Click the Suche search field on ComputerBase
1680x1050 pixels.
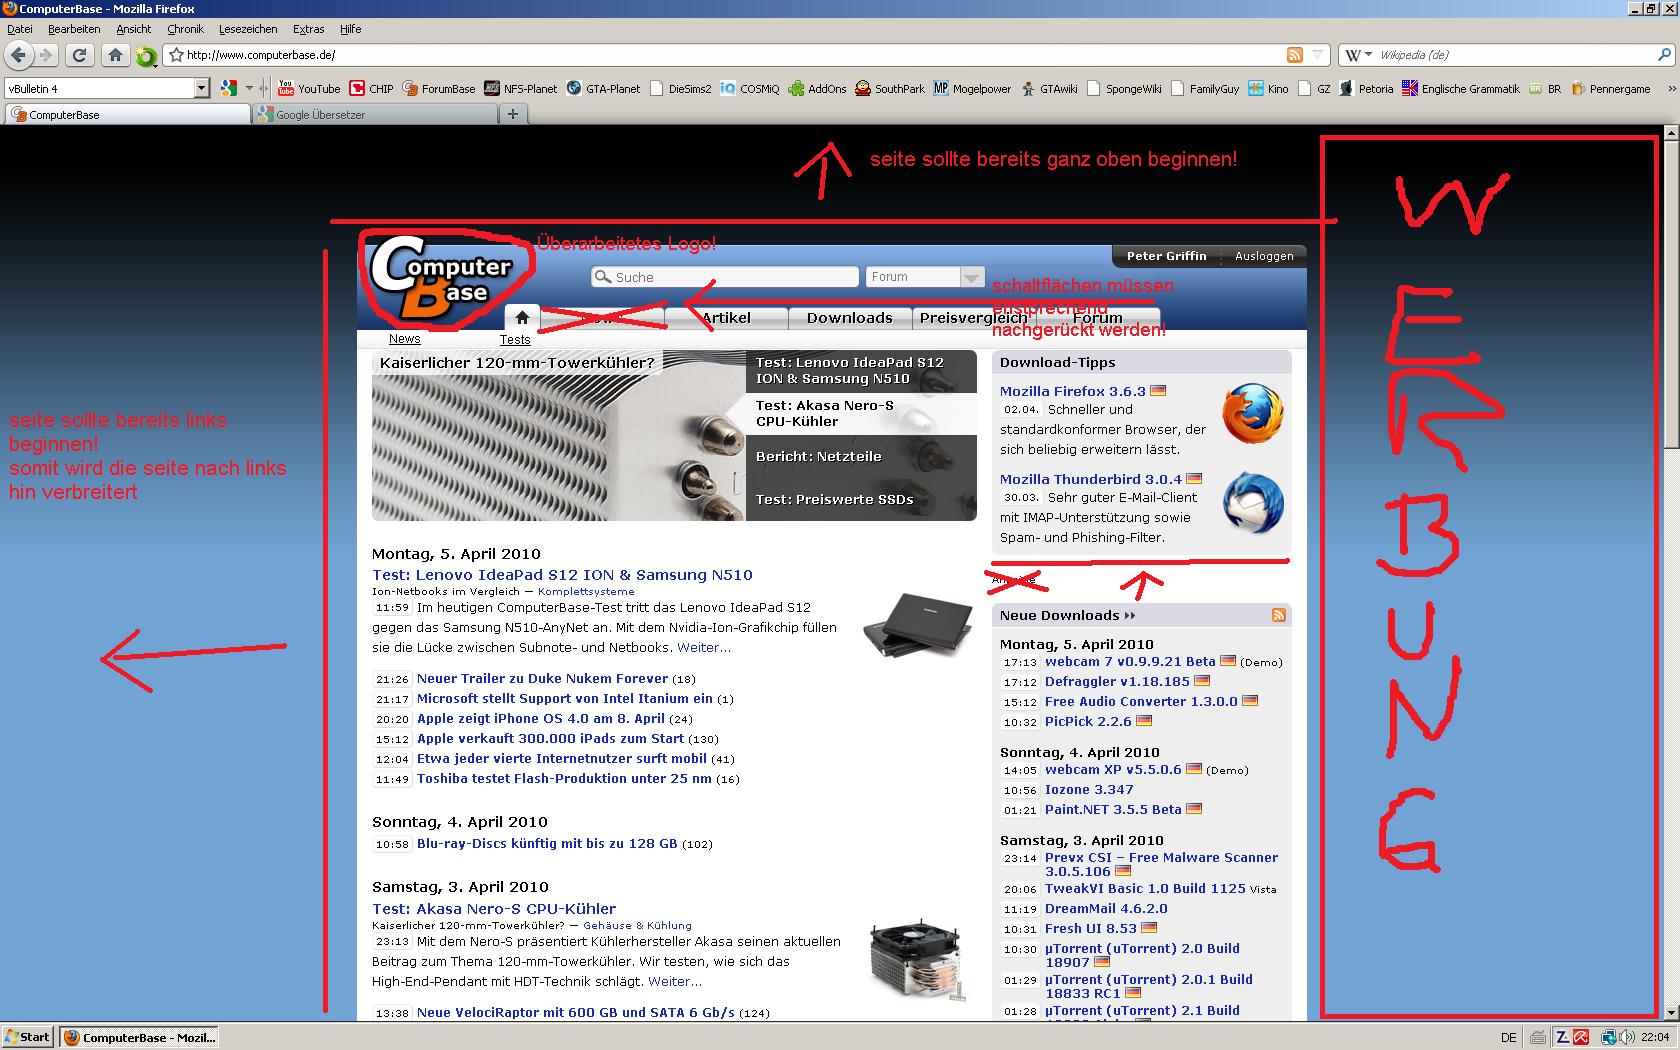click(x=725, y=277)
